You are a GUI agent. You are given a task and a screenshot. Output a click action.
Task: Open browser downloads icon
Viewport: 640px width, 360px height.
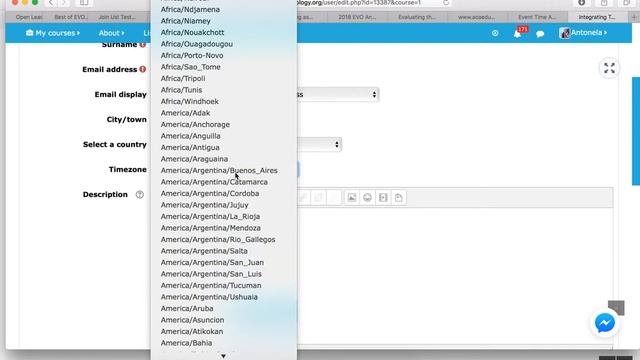coord(582,3)
